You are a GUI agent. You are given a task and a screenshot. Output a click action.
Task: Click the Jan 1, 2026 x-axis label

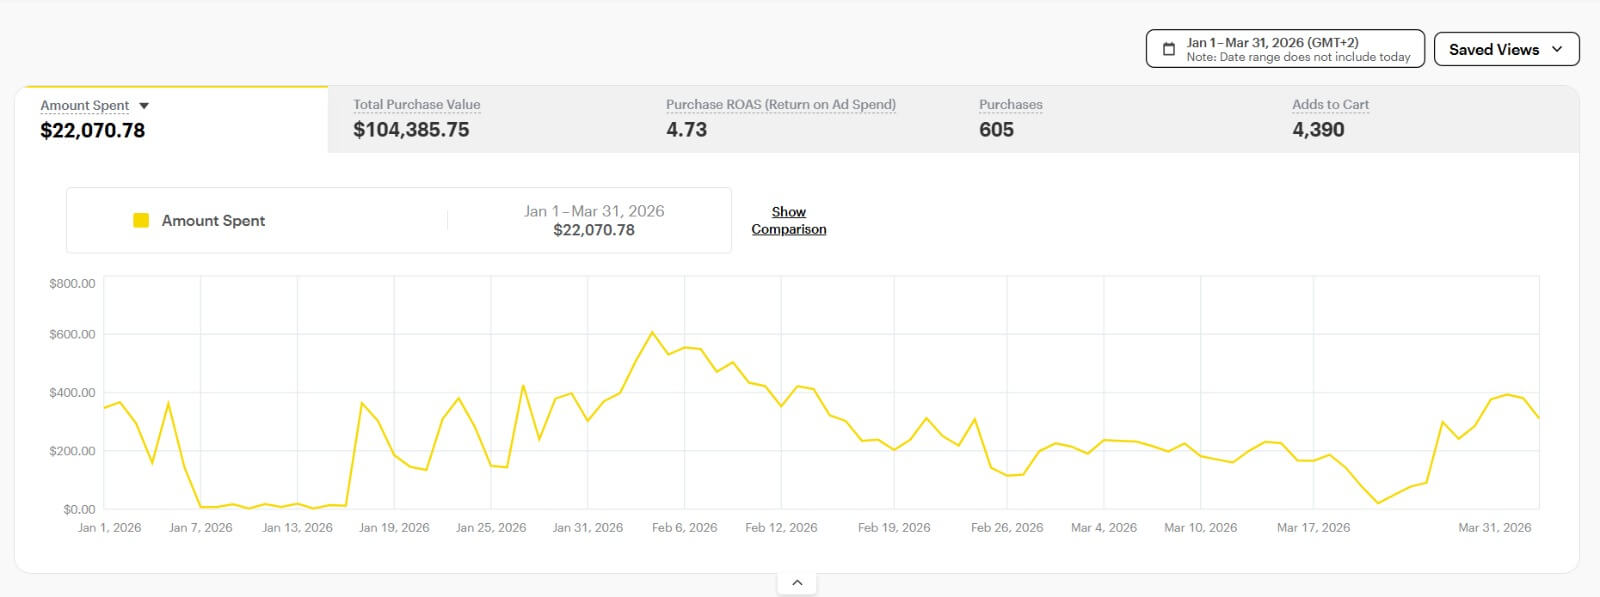110,527
